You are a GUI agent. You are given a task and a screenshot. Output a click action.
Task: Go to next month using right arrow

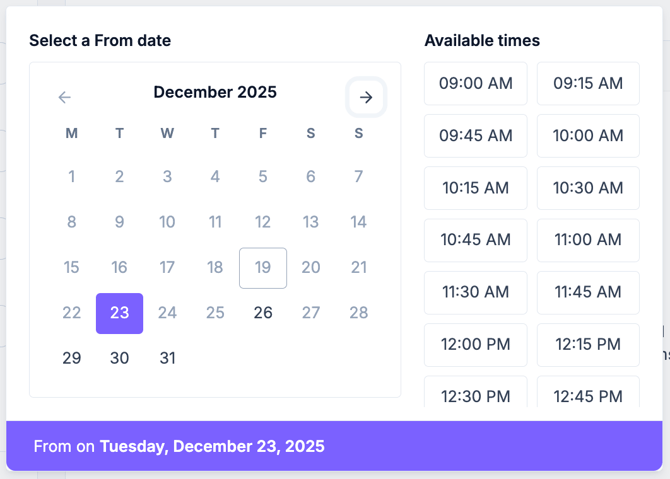(366, 97)
